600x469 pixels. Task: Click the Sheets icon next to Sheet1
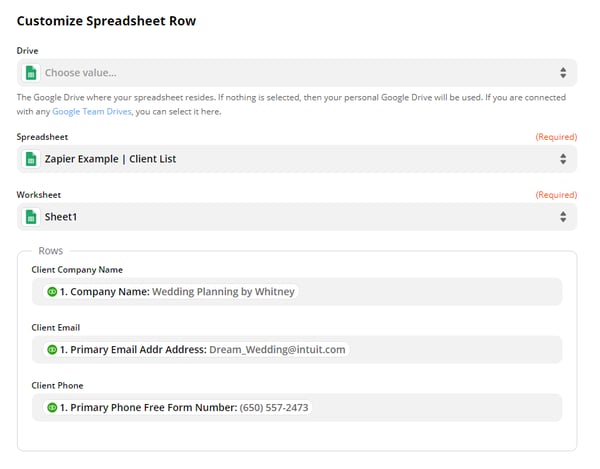pos(31,217)
